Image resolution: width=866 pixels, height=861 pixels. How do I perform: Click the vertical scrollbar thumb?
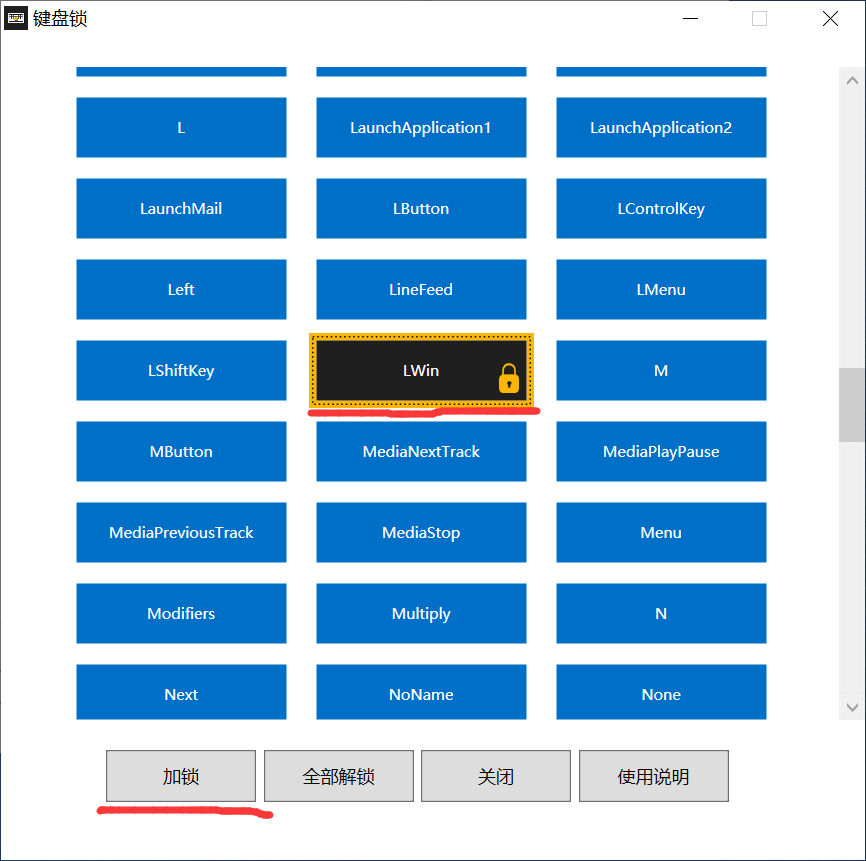(852, 405)
